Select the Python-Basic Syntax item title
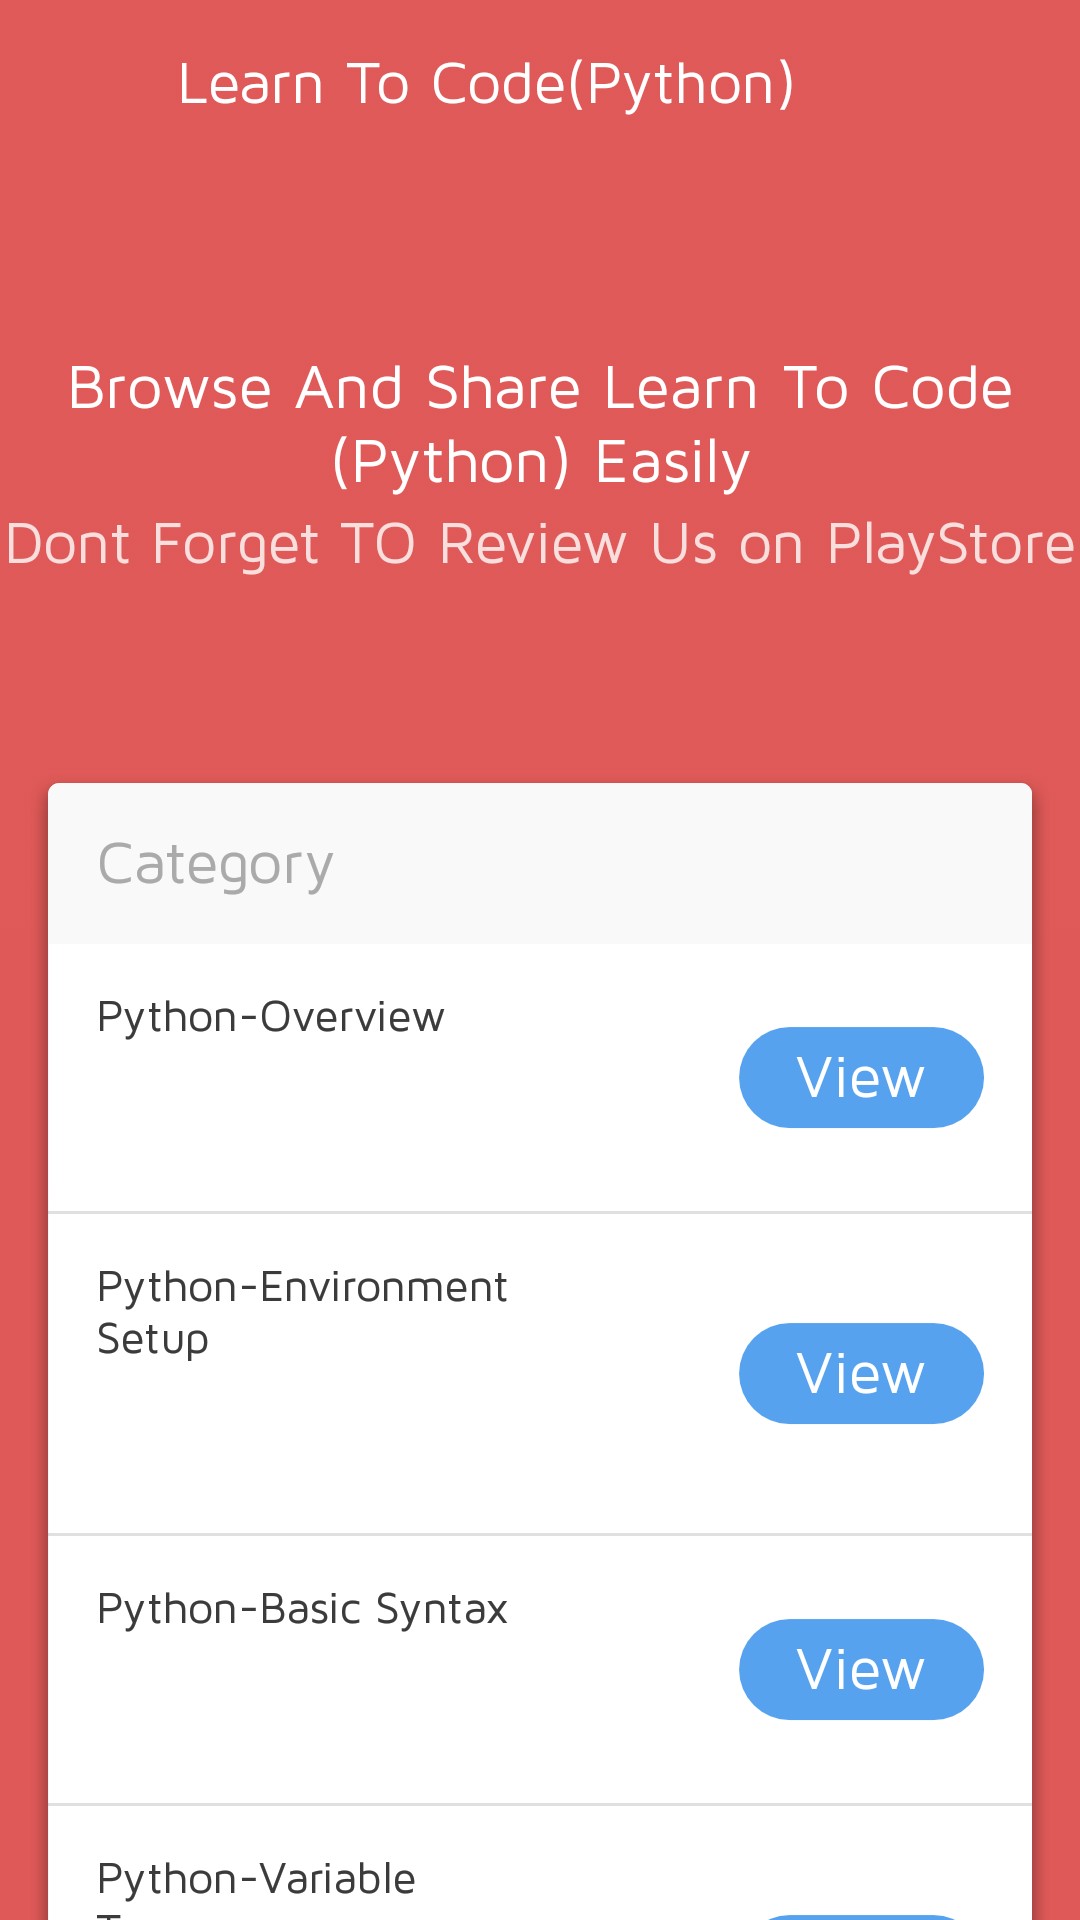Screen dimensions: 1080x1920 coord(302,1609)
